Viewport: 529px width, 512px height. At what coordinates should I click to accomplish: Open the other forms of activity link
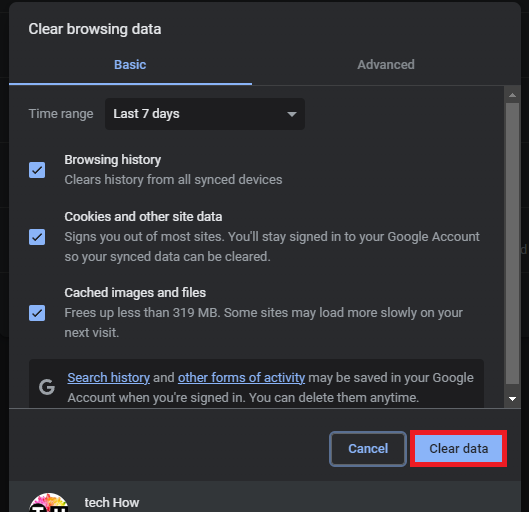coord(242,378)
